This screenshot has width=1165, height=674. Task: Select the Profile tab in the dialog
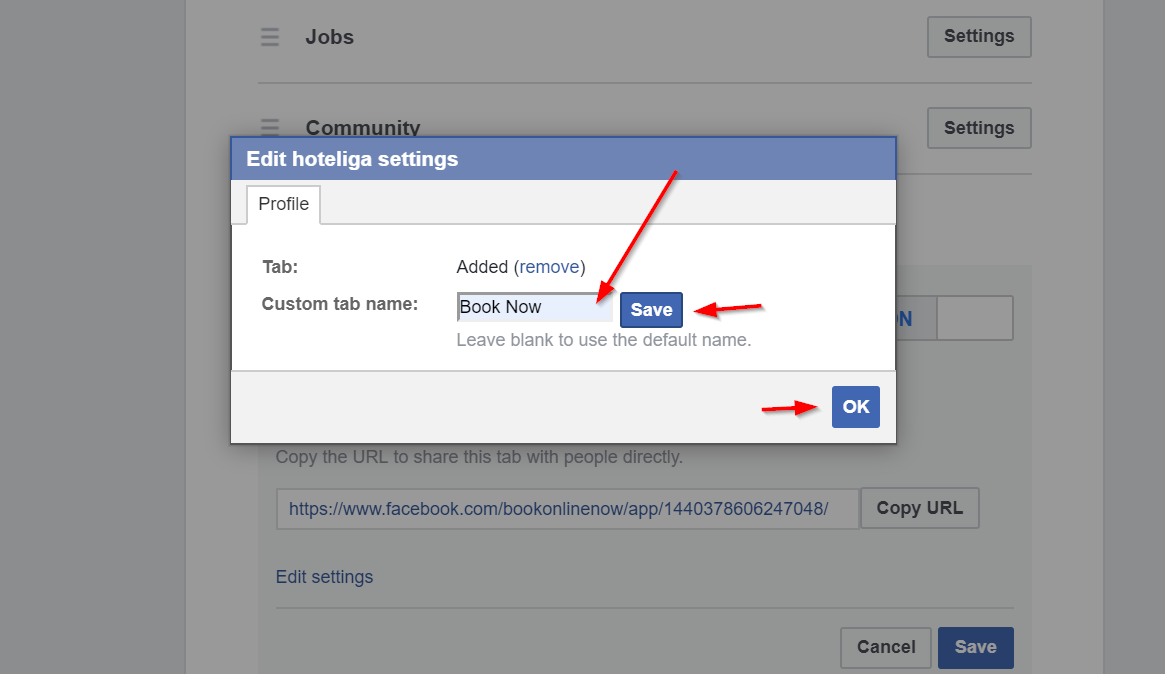(283, 204)
